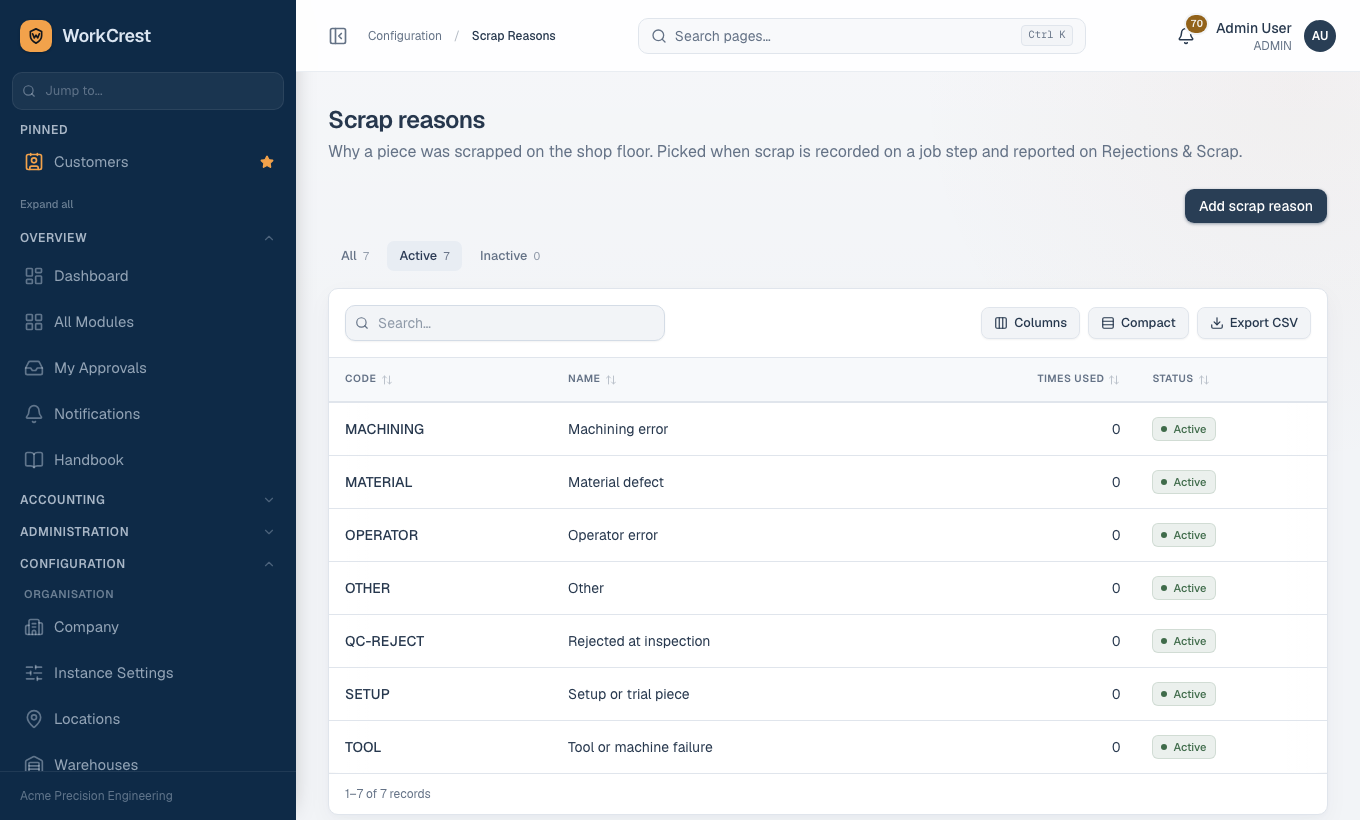This screenshot has width=1360, height=820.
Task: Expand the Administration sidebar section
Action: pyautogui.click(x=148, y=532)
